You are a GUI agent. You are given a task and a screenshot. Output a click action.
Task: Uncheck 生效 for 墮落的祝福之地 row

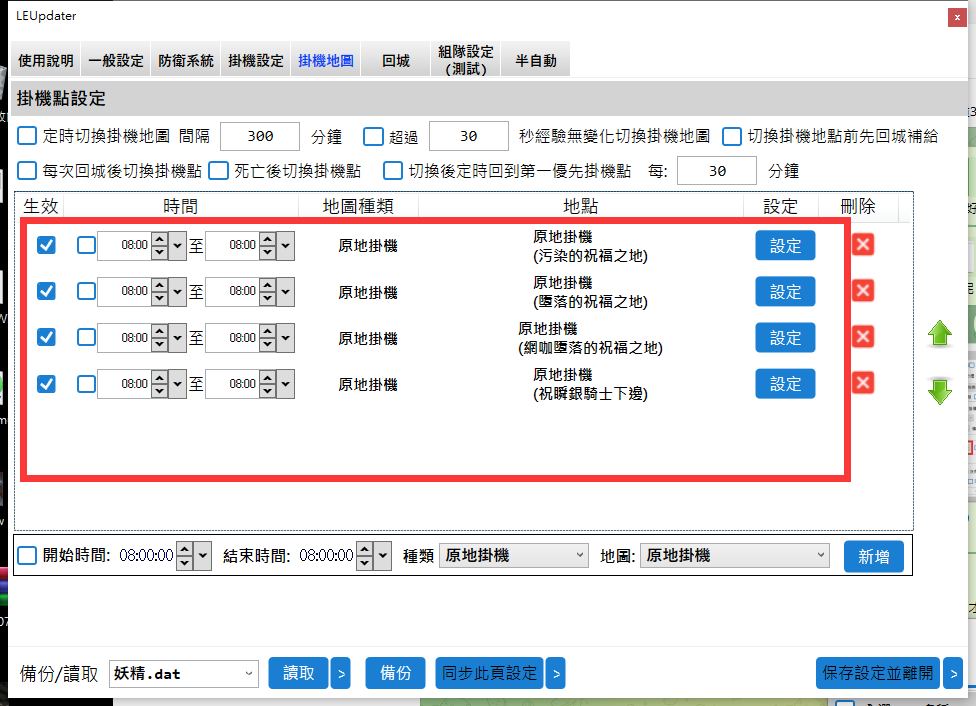pyautogui.click(x=46, y=291)
